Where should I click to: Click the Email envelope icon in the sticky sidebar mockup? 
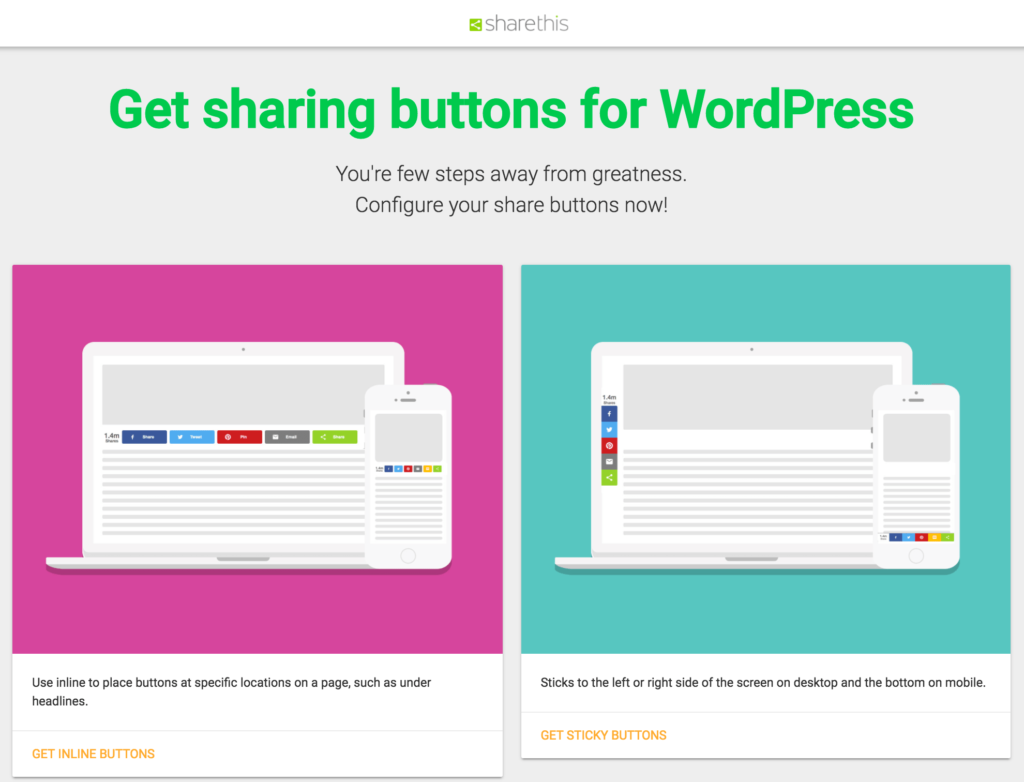[609, 461]
